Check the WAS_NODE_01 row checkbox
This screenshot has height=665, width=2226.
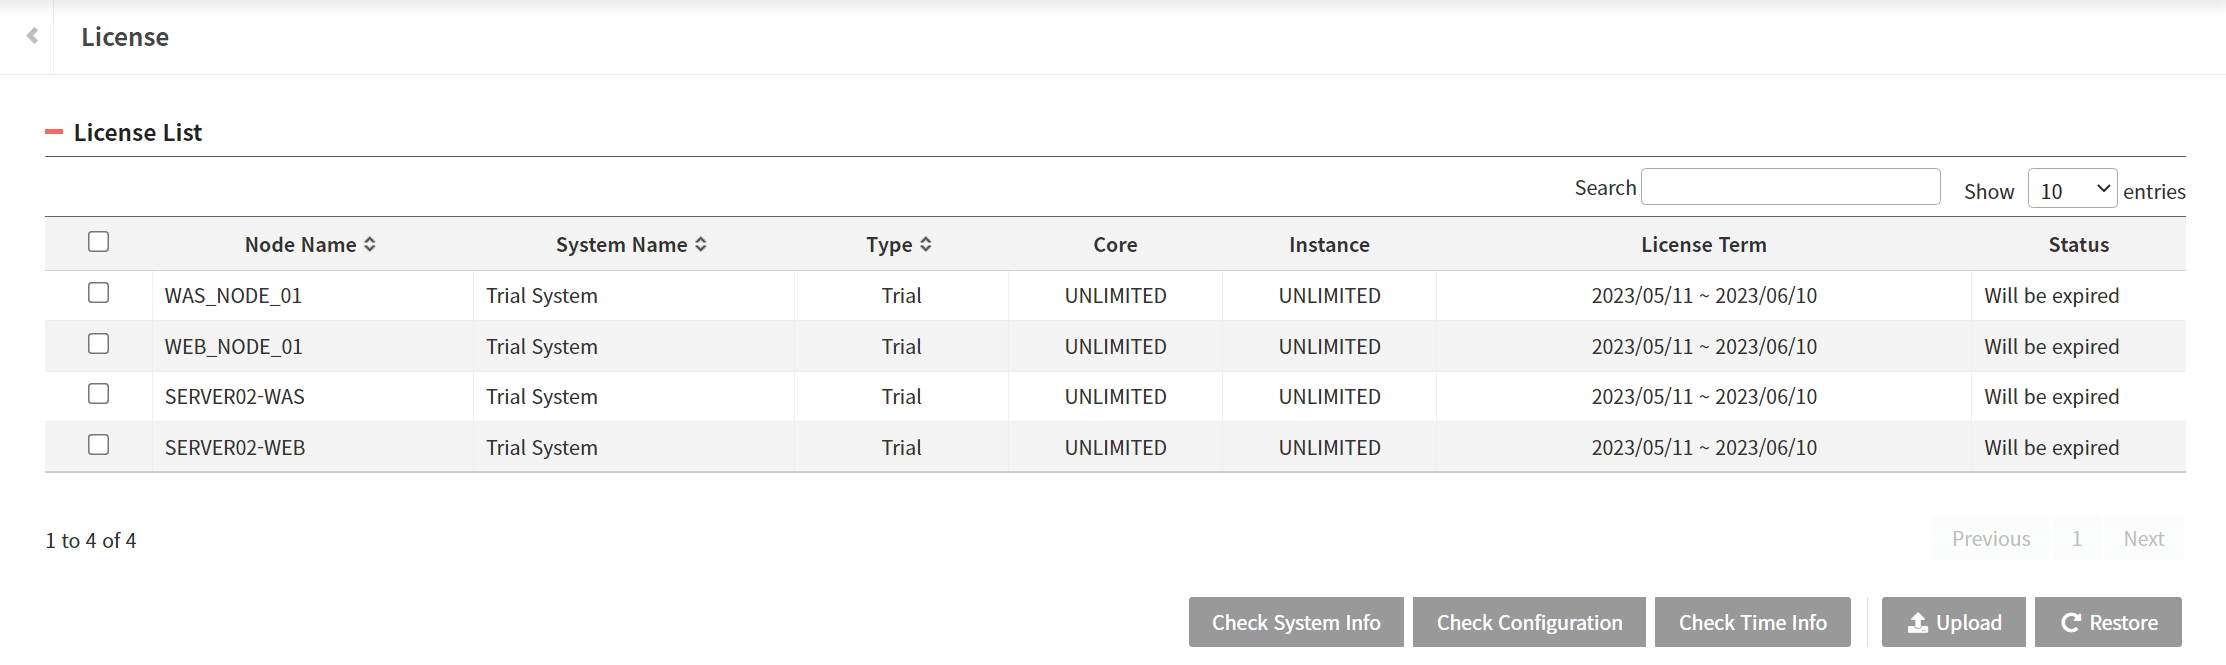98,293
